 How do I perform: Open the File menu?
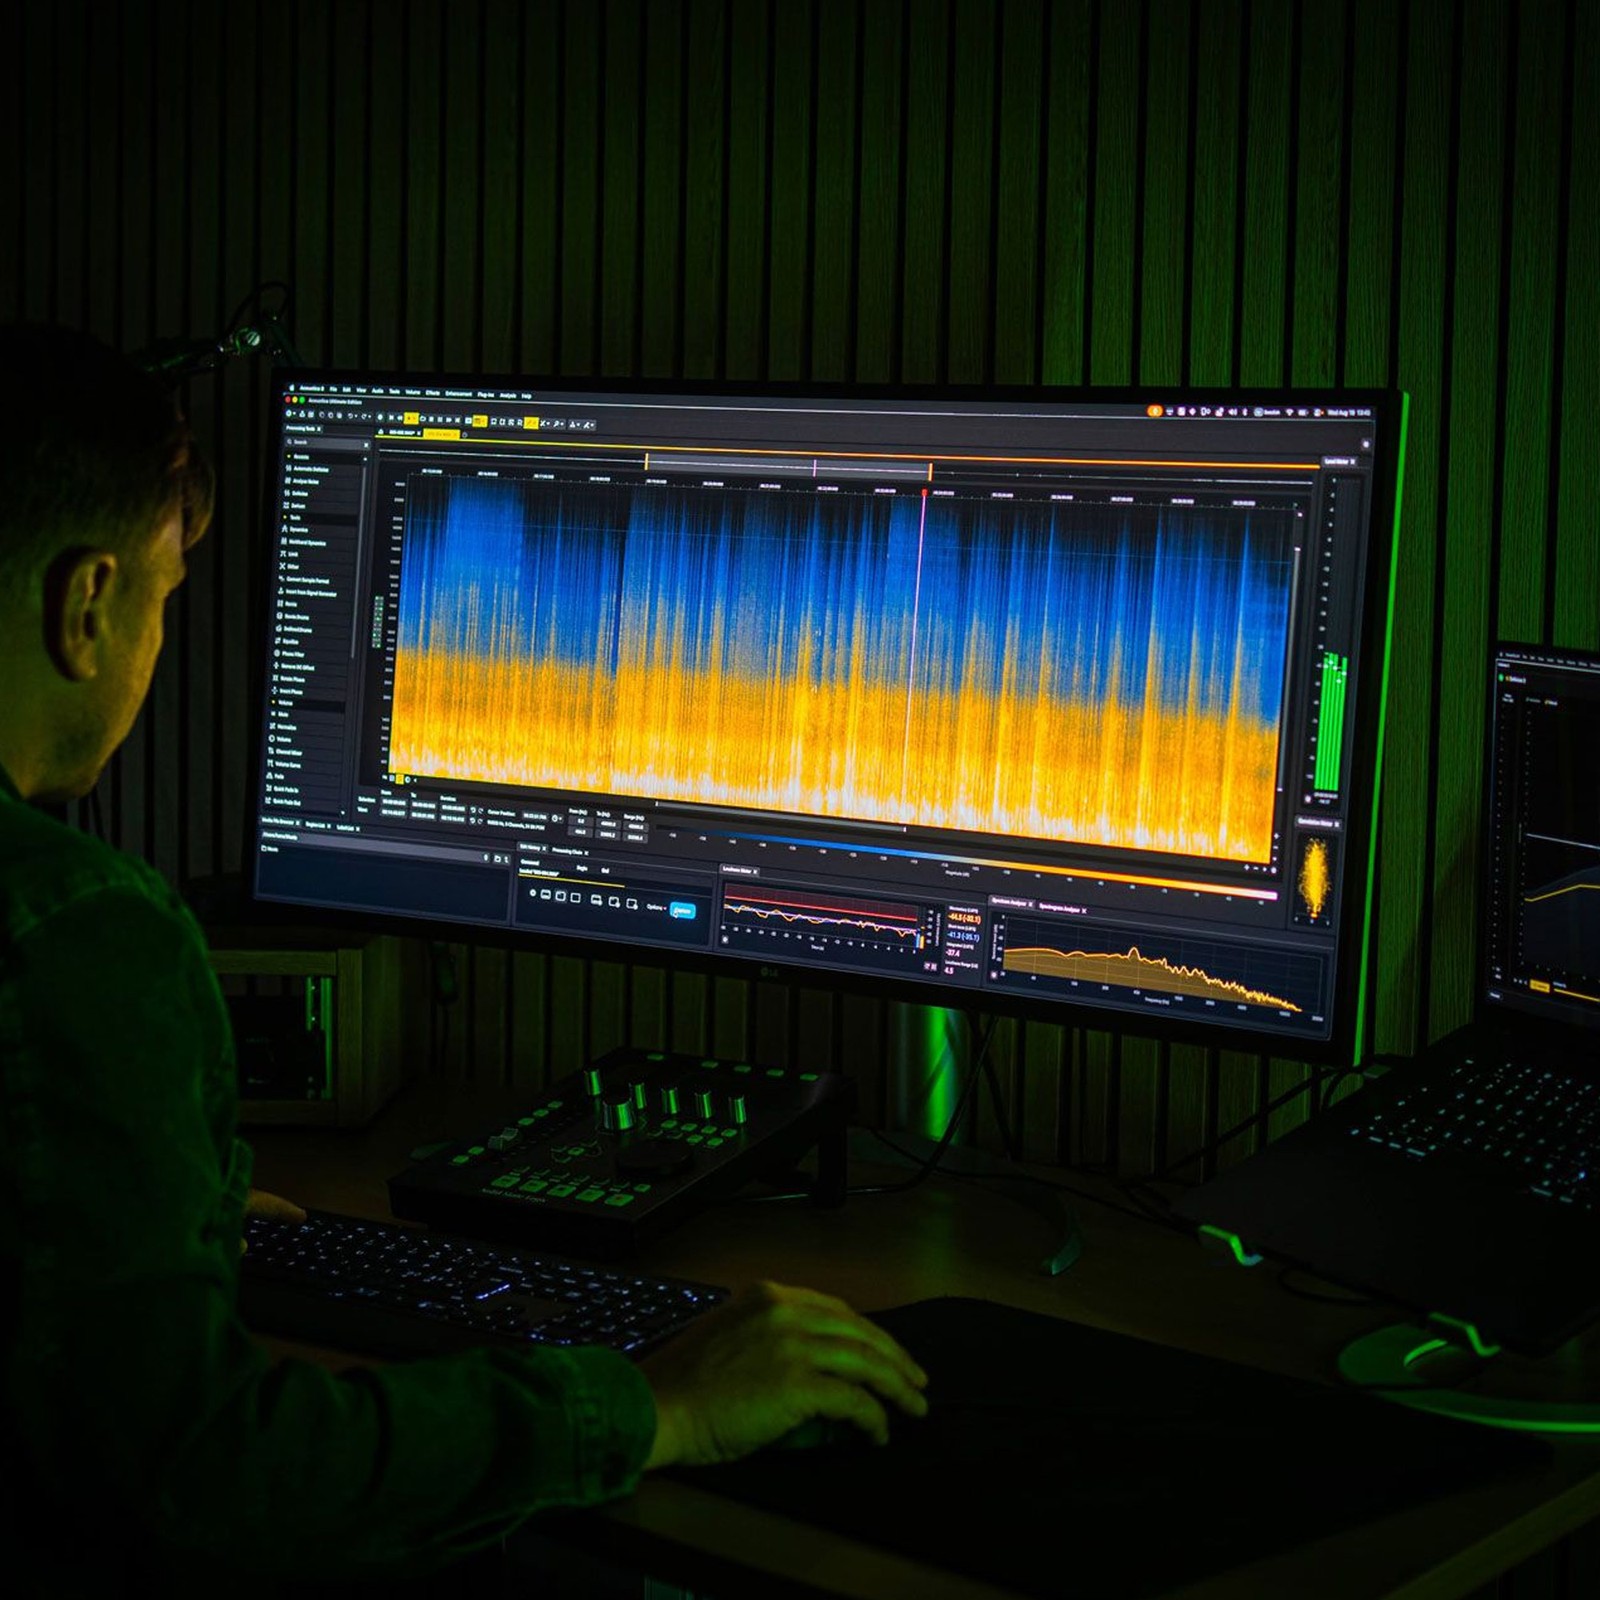tap(333, 389)
